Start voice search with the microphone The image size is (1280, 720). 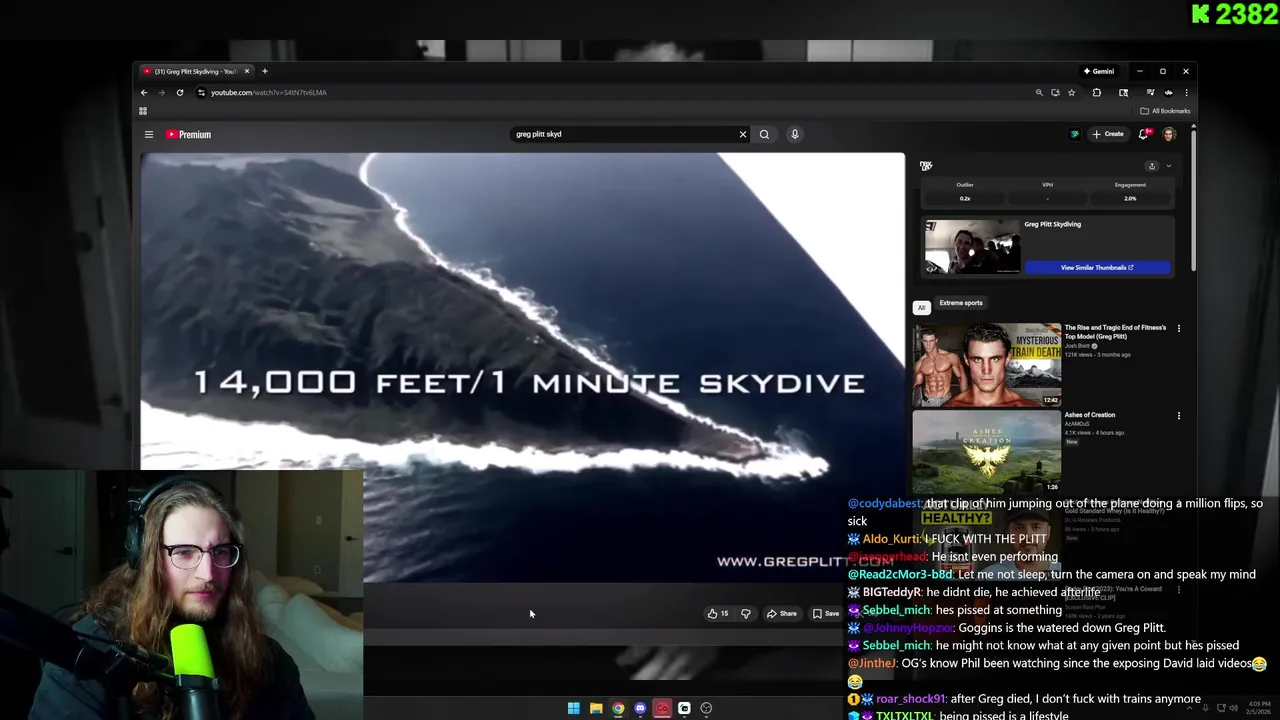(795, 134)
